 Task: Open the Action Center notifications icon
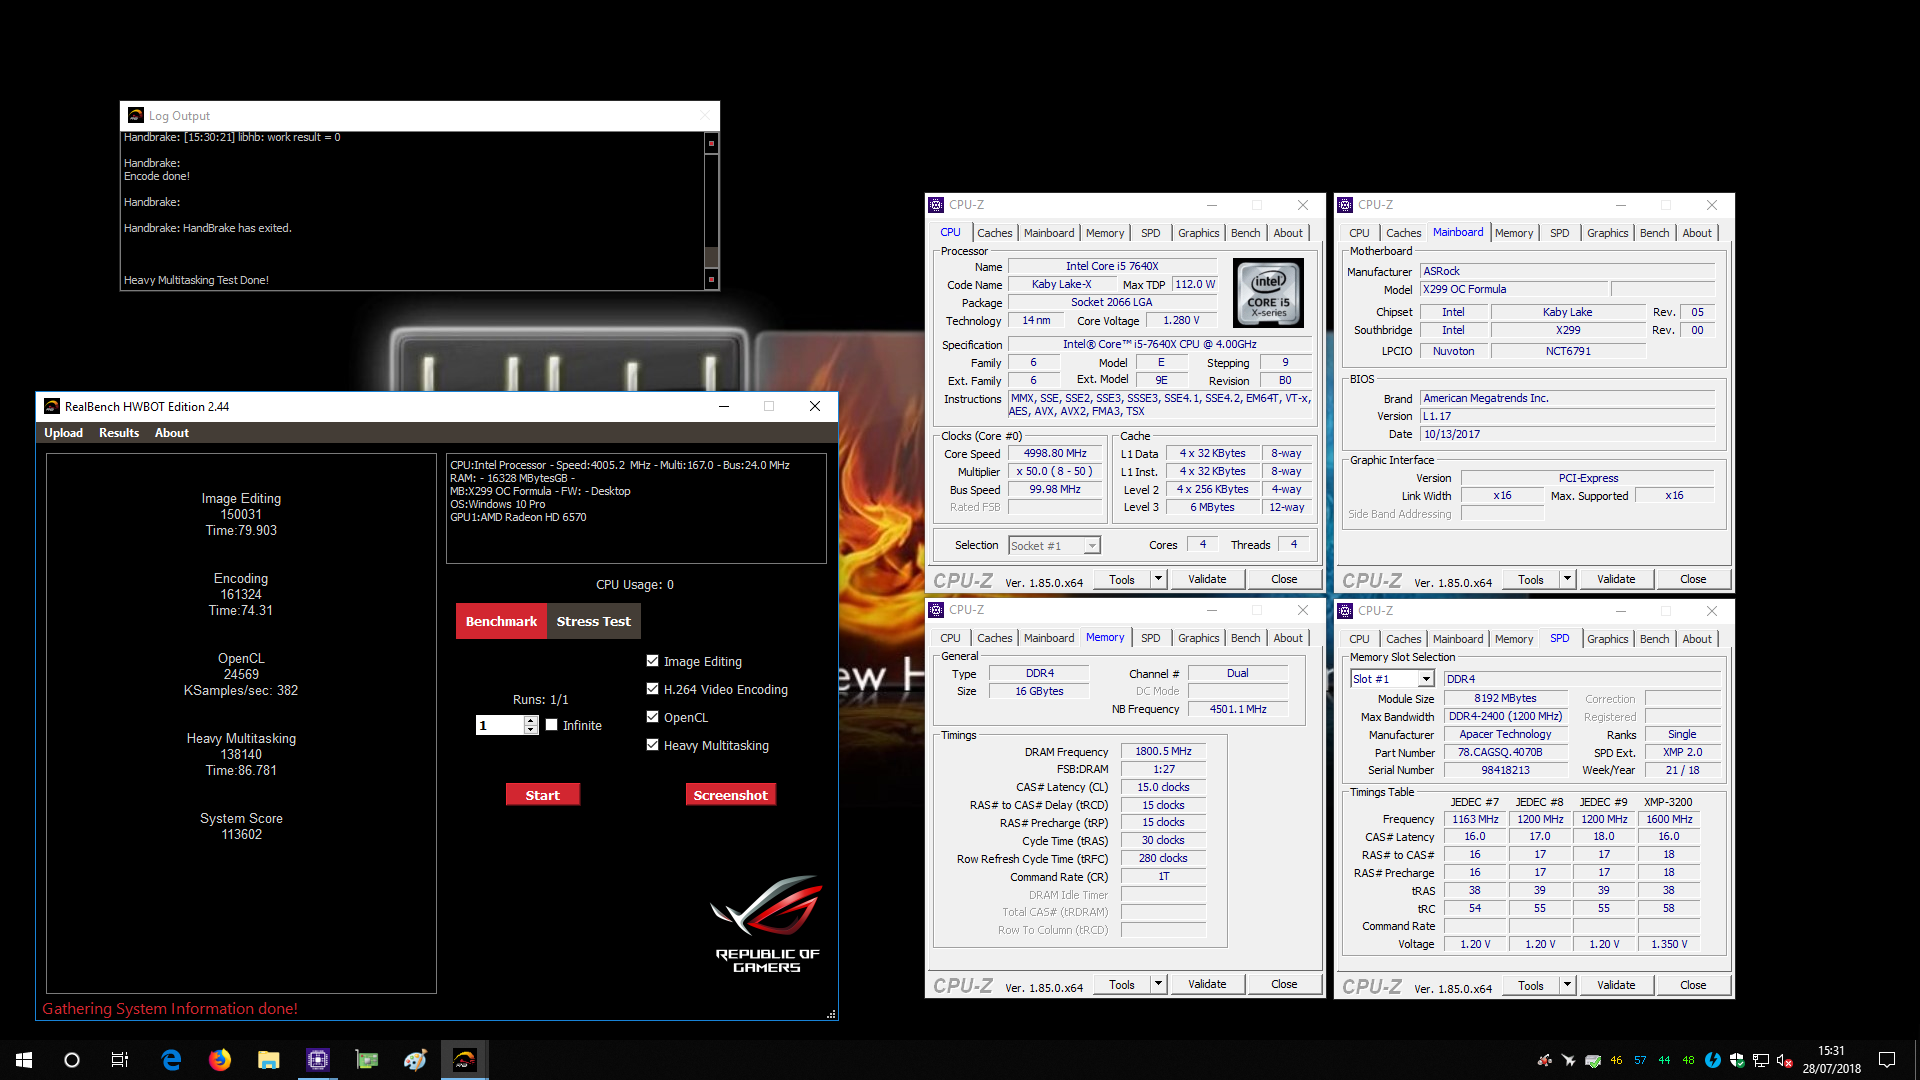pyautogui.click(x=1887, y=1060)
